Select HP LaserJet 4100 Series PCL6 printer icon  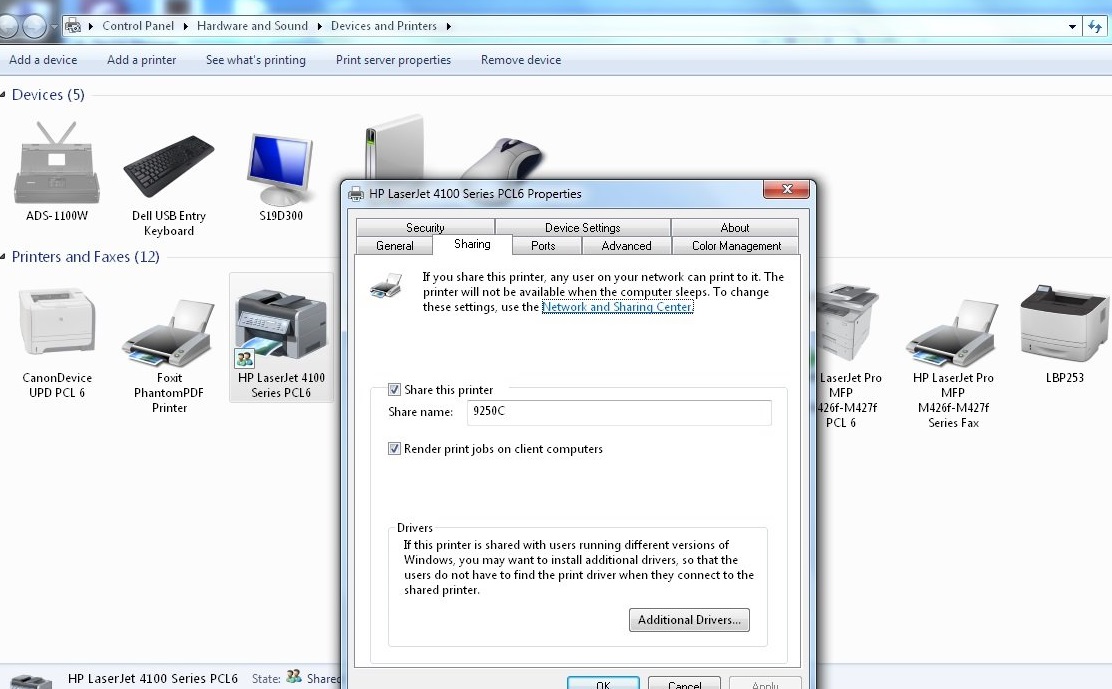click(281, 327)
